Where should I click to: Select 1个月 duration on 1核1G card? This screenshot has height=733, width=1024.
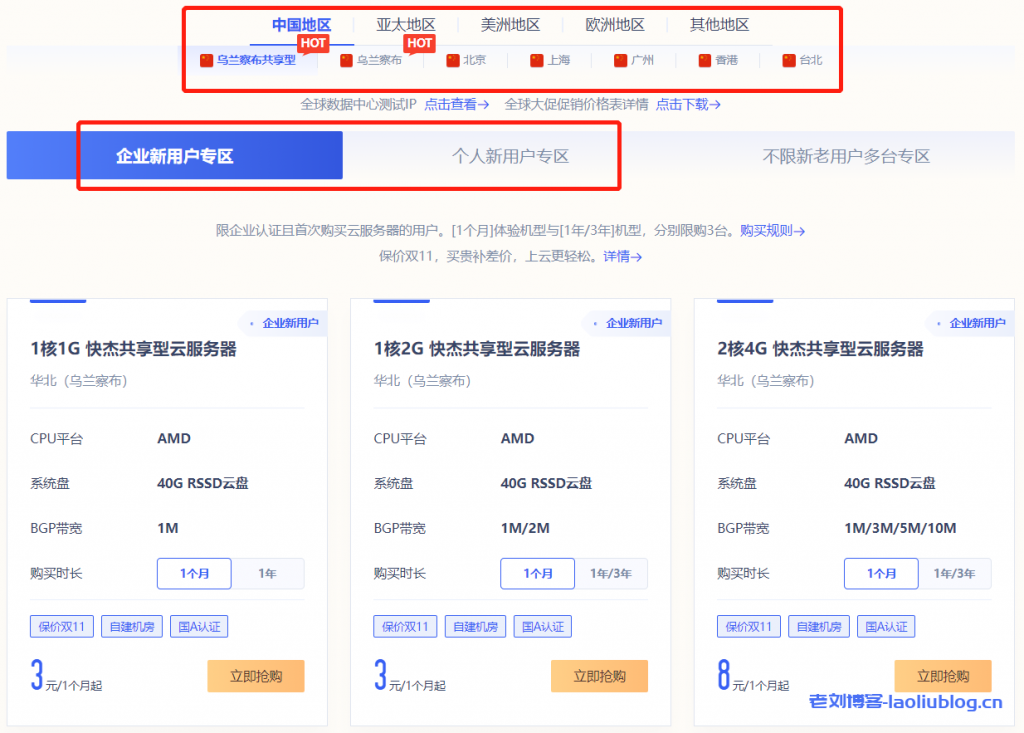pos(194,573)
